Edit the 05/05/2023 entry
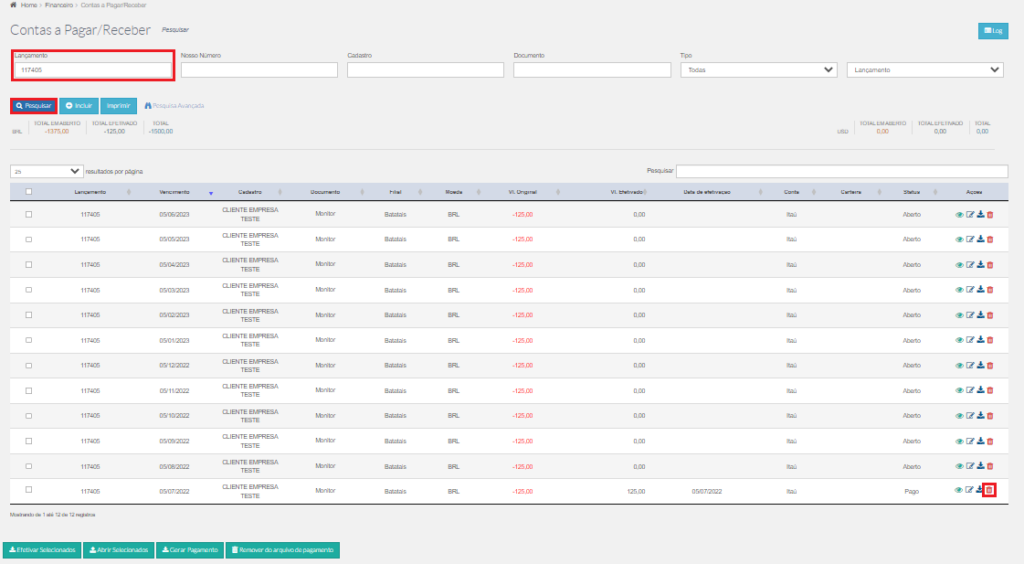The height and width of the screenshot is (564, 1024). (970, 240)
